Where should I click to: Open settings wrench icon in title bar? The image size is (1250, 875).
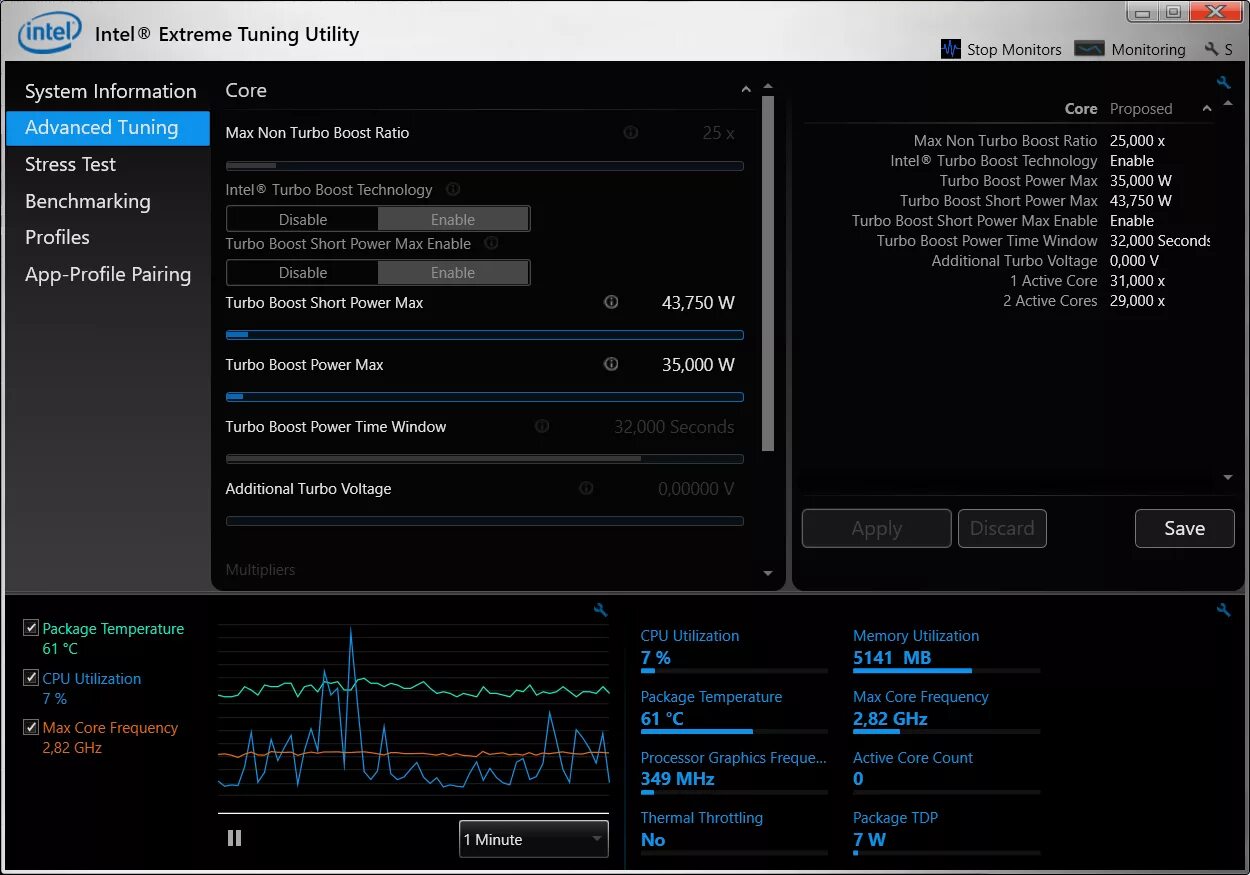click(x=1211, y=49)
